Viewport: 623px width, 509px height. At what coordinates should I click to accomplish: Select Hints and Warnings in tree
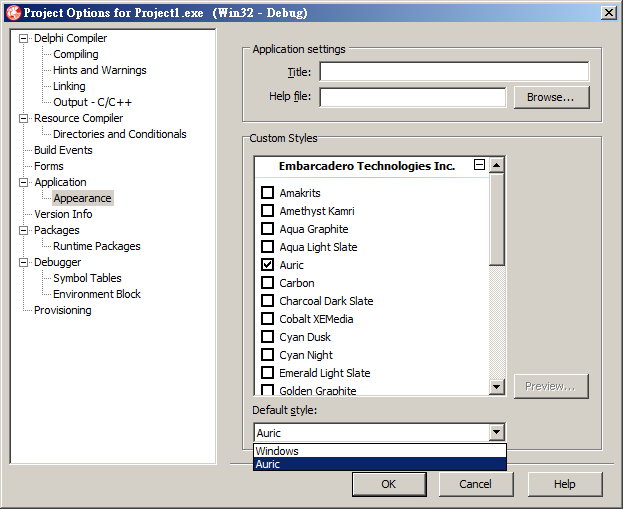(x=100, y=70)
